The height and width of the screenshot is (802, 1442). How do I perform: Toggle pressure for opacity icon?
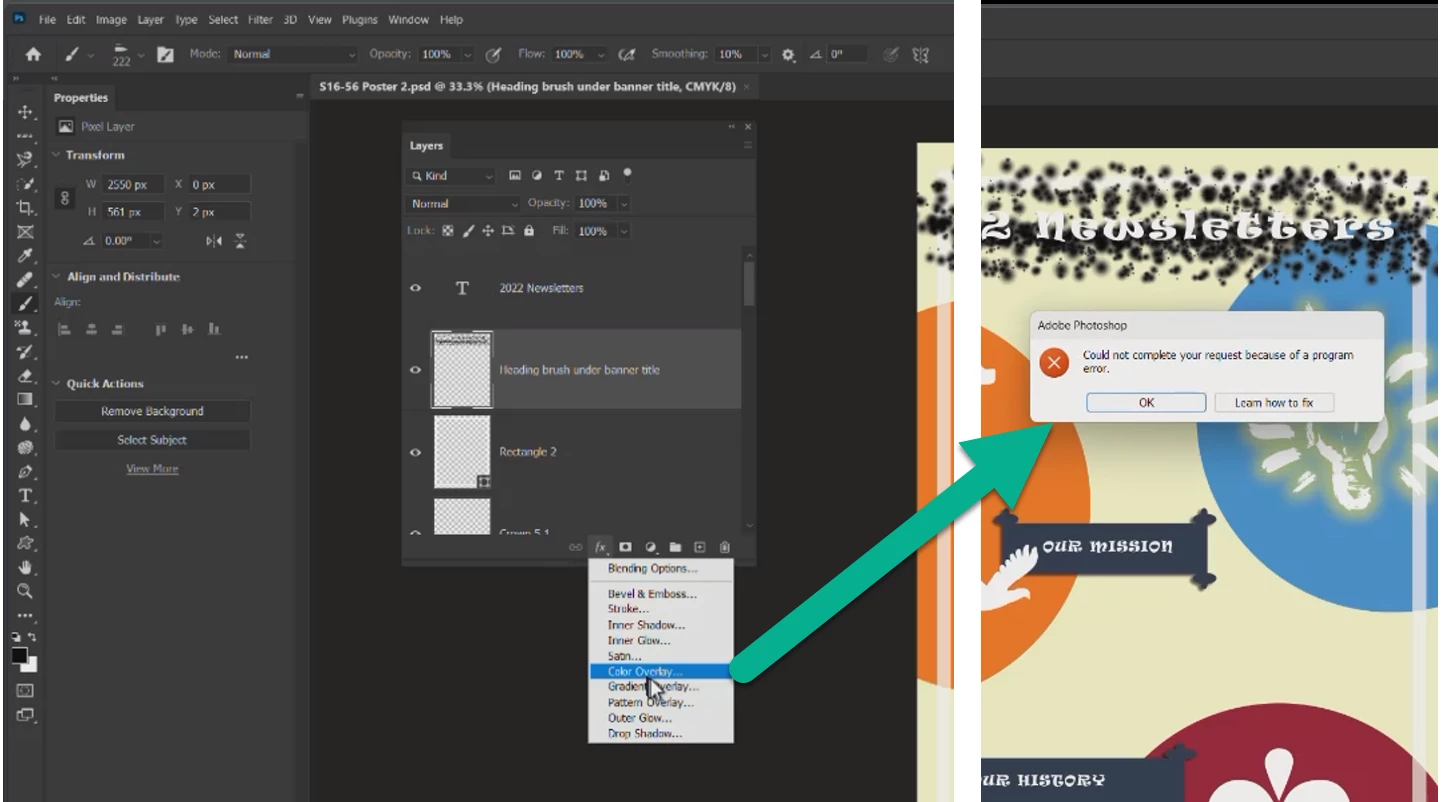pyautogui.click(x=493, y=55)
